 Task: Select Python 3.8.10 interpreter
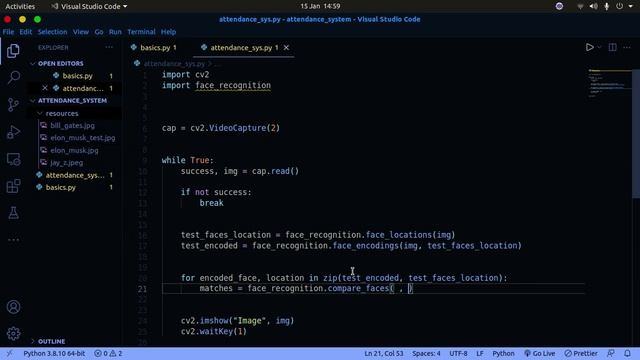pyautogui.click(x=54, y=353)
